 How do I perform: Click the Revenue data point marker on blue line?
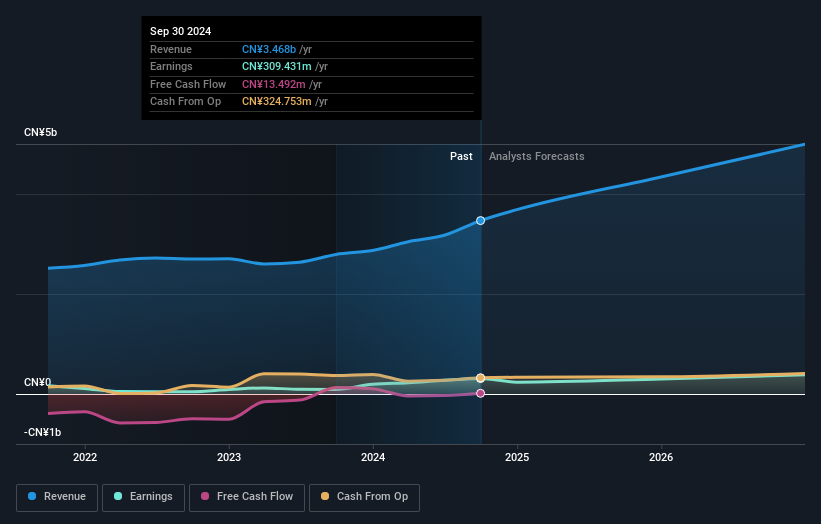480,221
